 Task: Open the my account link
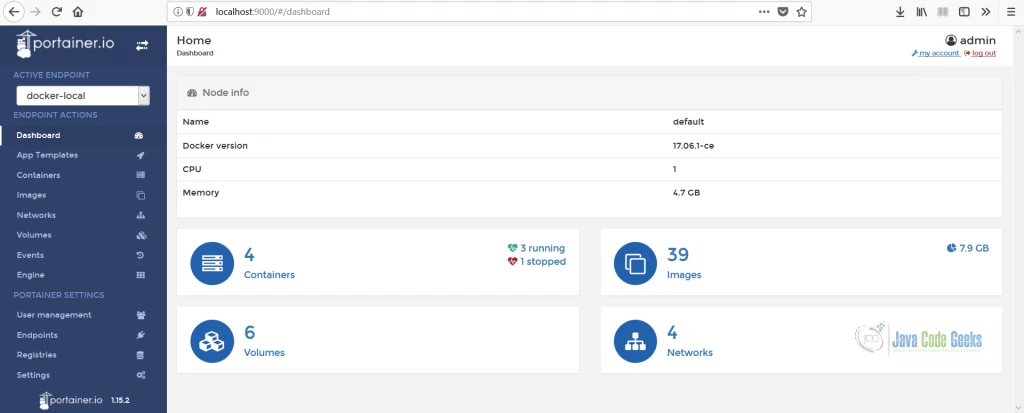click(x=936, y=53)
